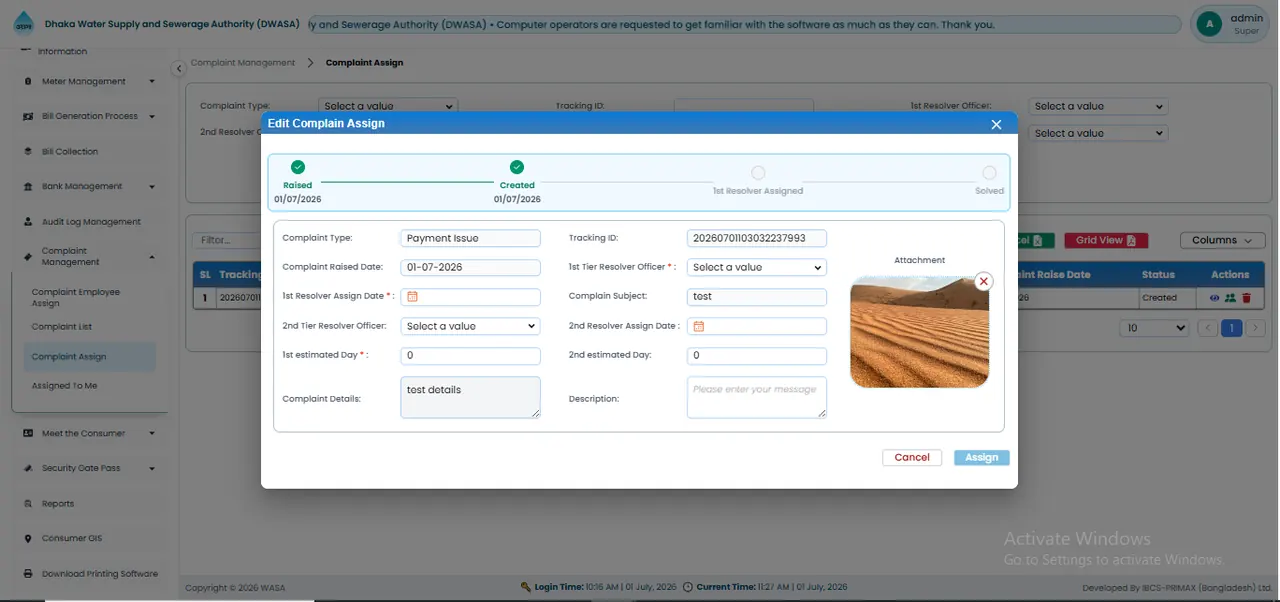The height and width of the screenshot is (602, 1280).
Task: Click the Created step check circle
Action: (x=517, y=168)
